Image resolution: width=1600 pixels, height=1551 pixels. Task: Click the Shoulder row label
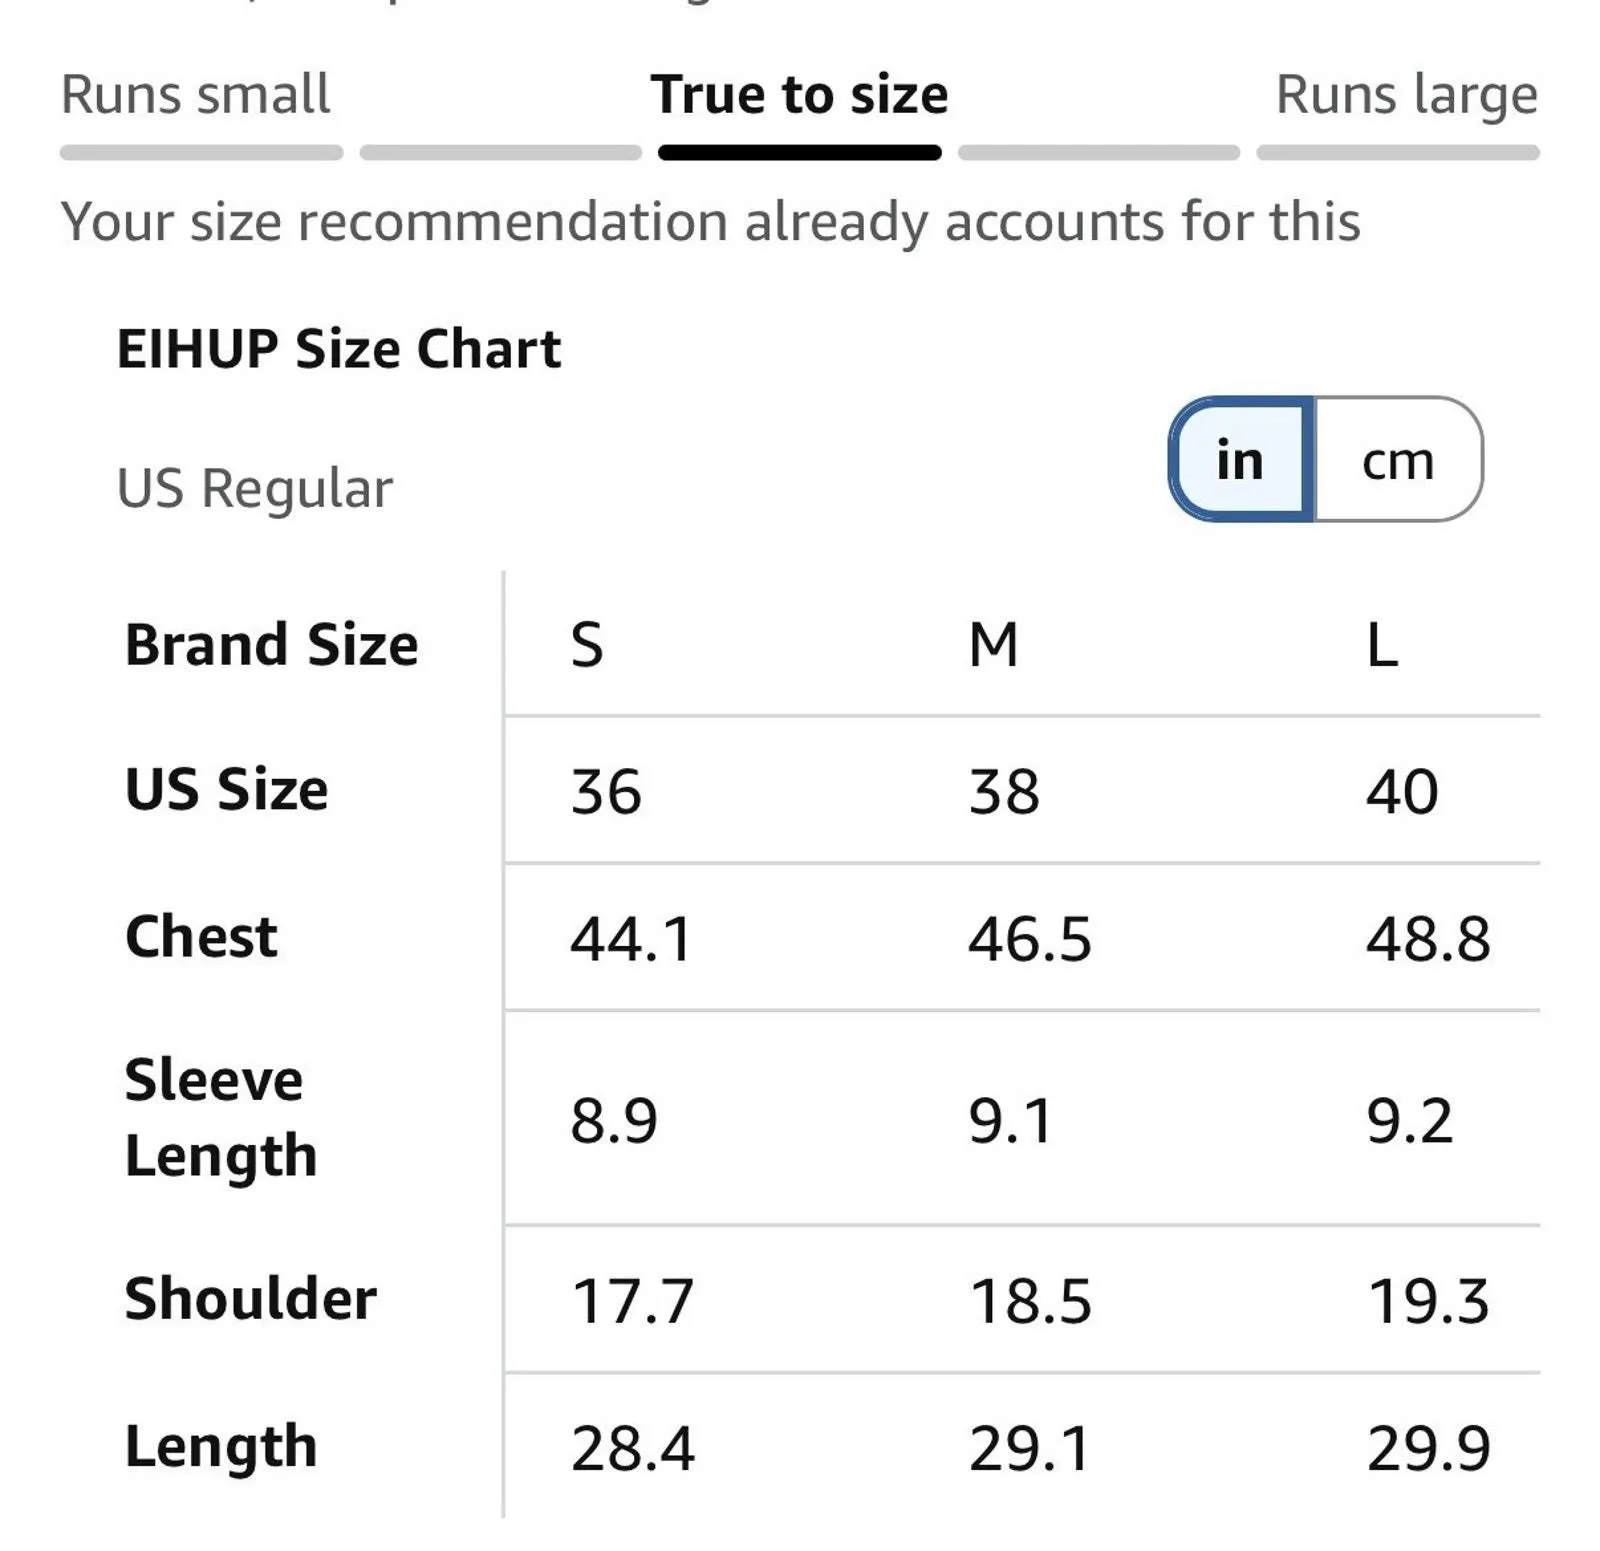pos(250,1299)
